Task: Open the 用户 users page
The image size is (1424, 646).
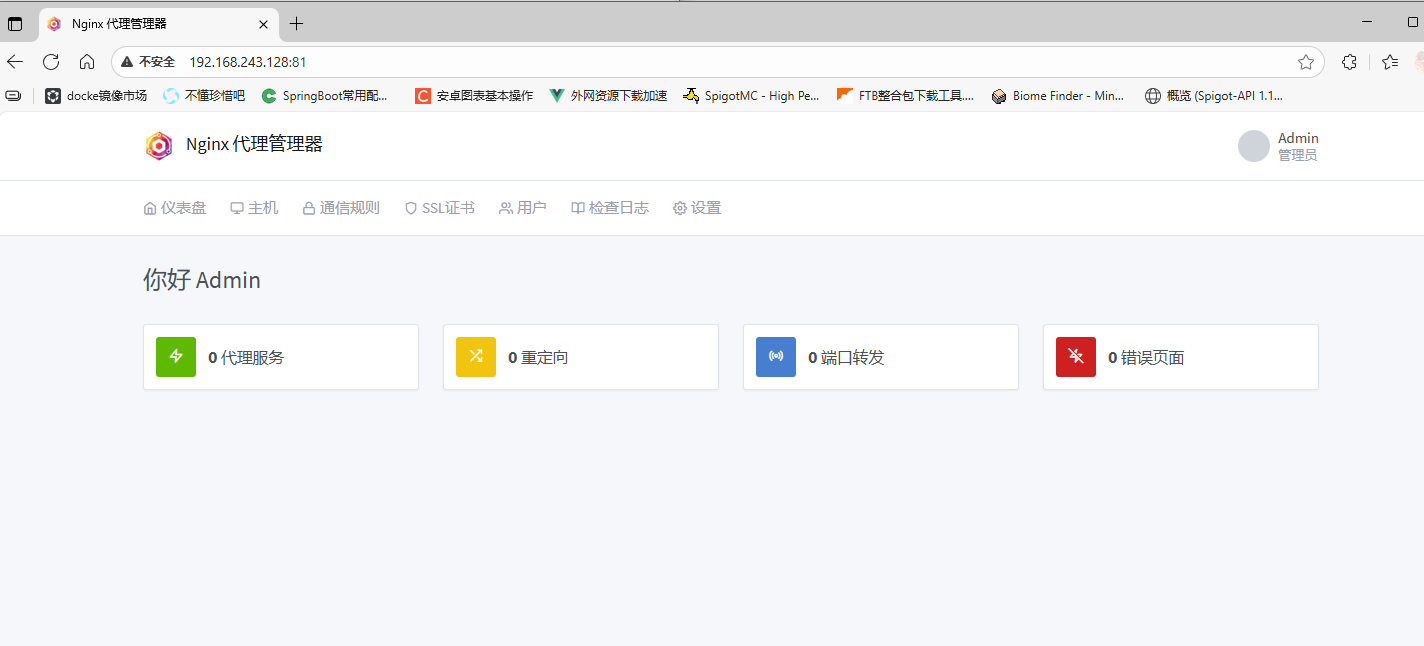Action: tap(522, 208)
